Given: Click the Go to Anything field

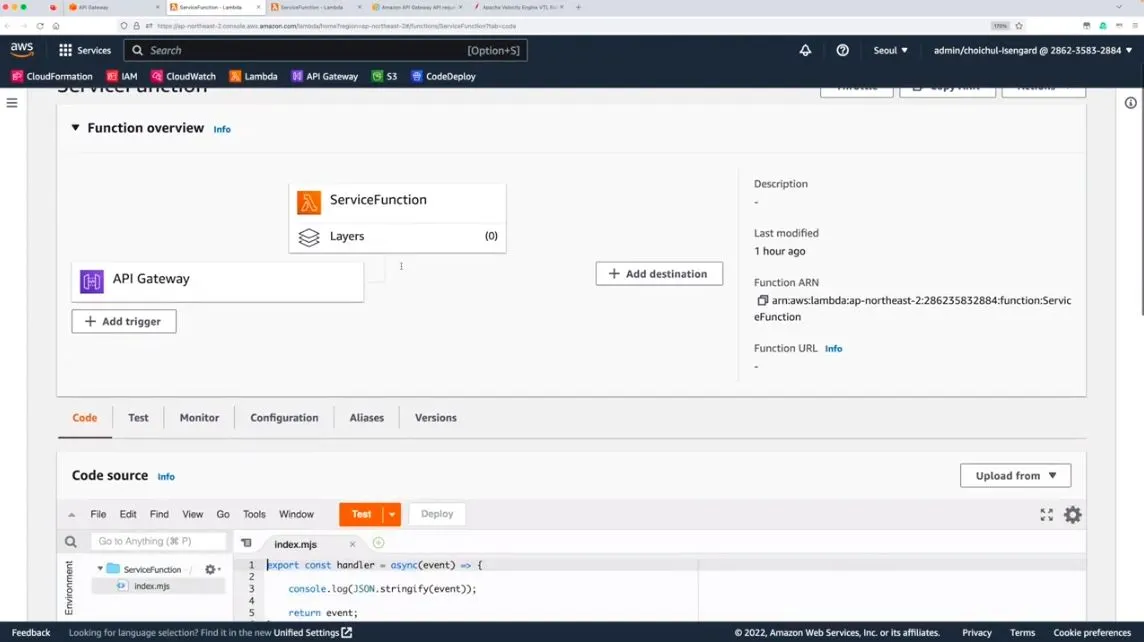Looking at the screenshot, I should tap(158, 541).
